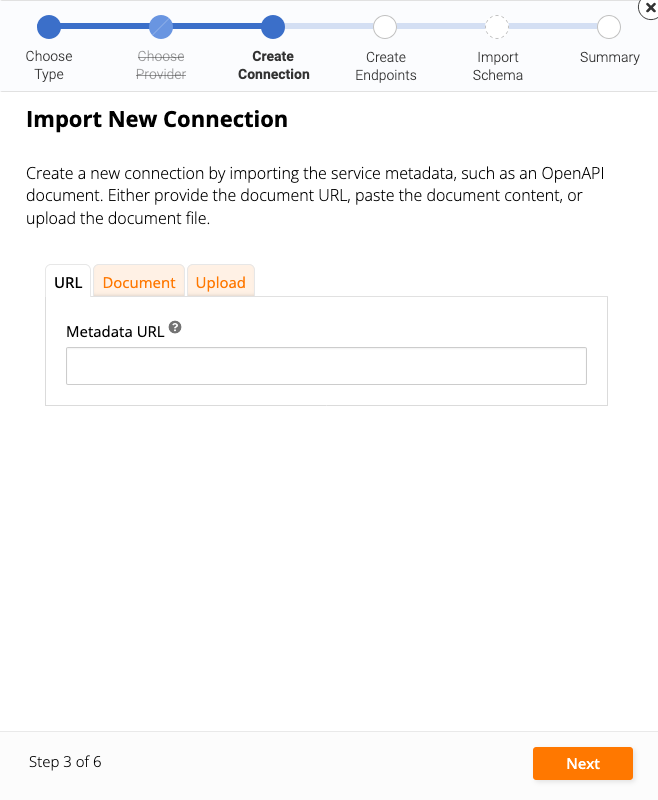The height and width of the screenshot is (800, 658).
Task: Click the Choose Type step circle
Action: pos(49,27)
